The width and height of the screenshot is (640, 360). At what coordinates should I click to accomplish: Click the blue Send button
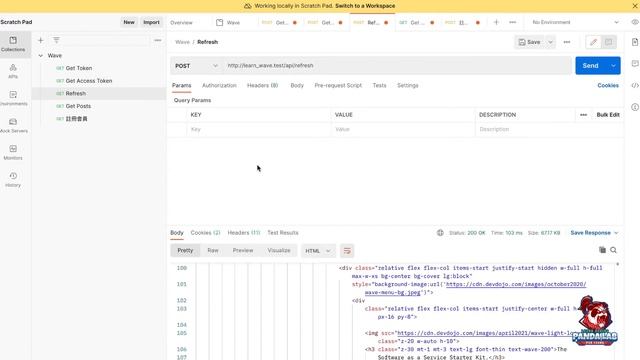591,66
